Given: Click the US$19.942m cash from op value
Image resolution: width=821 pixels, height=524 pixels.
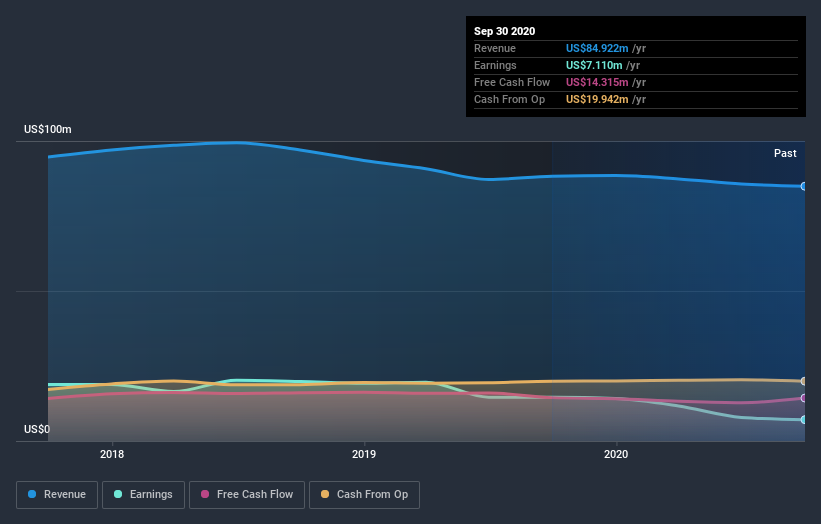Looking at the screenshot, I should pos(597,99).
